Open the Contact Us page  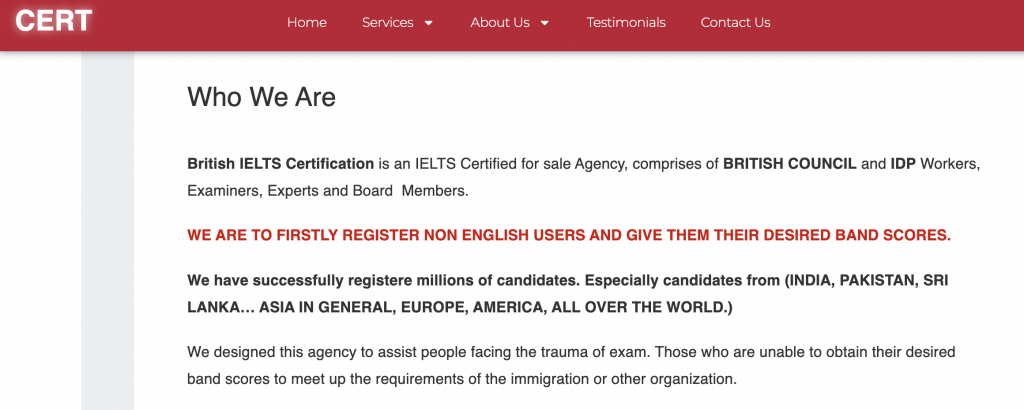click(x=735, y=22)
